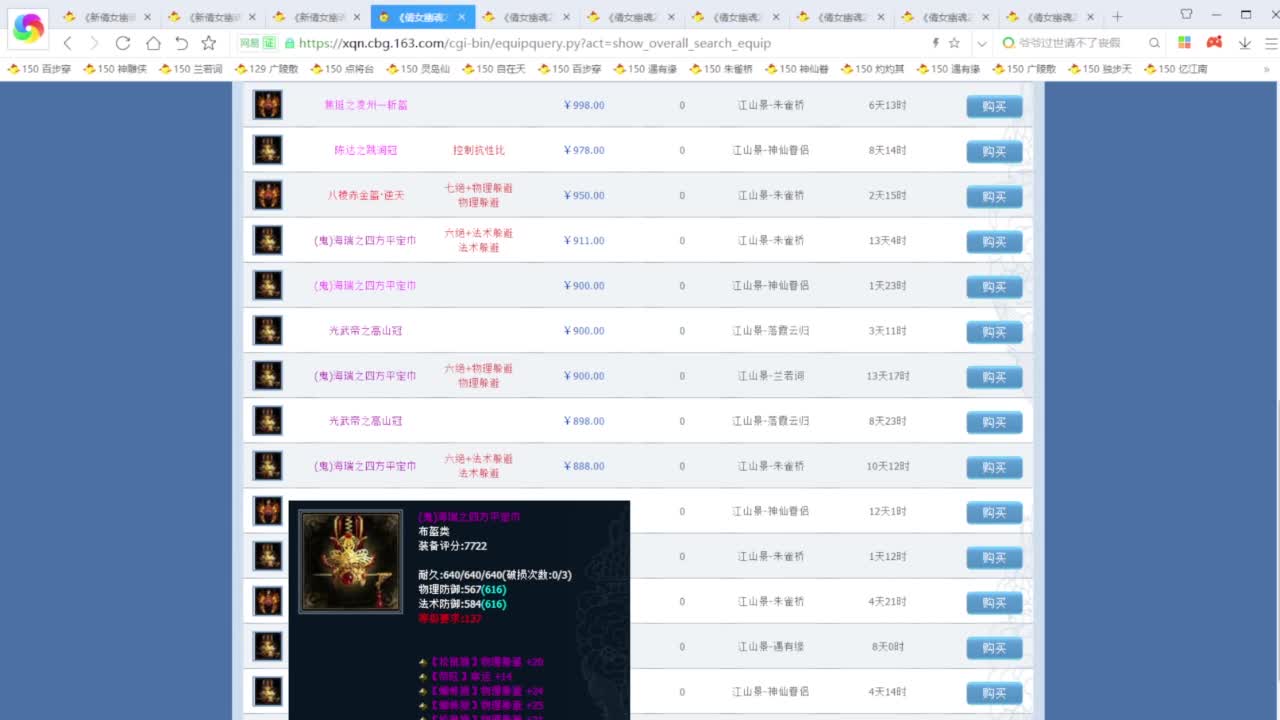Reload the page with the refresh icon
Viewport: 1280px width, 720px height.
[x=123, y=43]
